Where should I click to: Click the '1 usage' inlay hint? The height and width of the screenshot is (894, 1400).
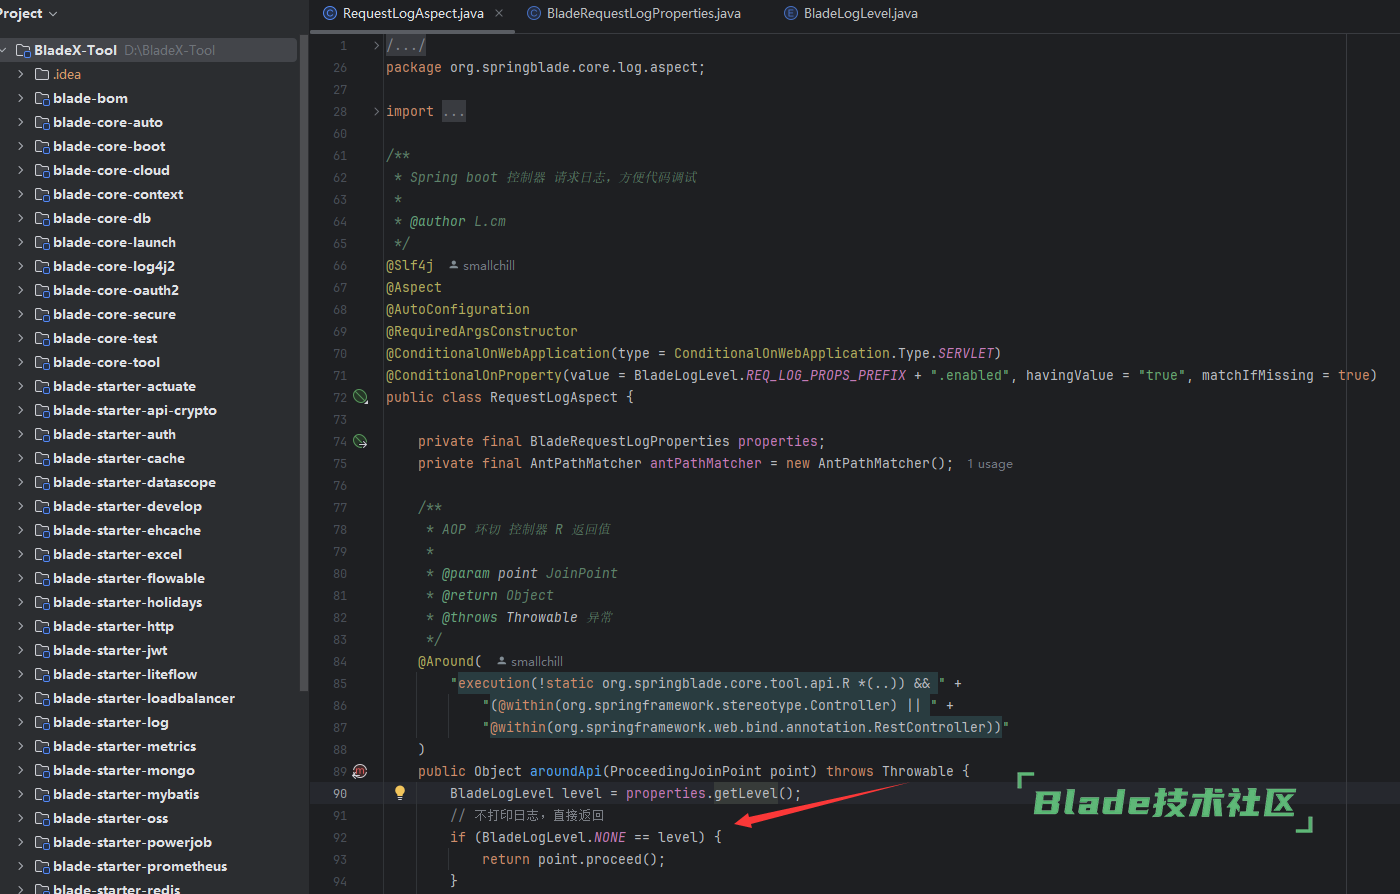point(990,464)
